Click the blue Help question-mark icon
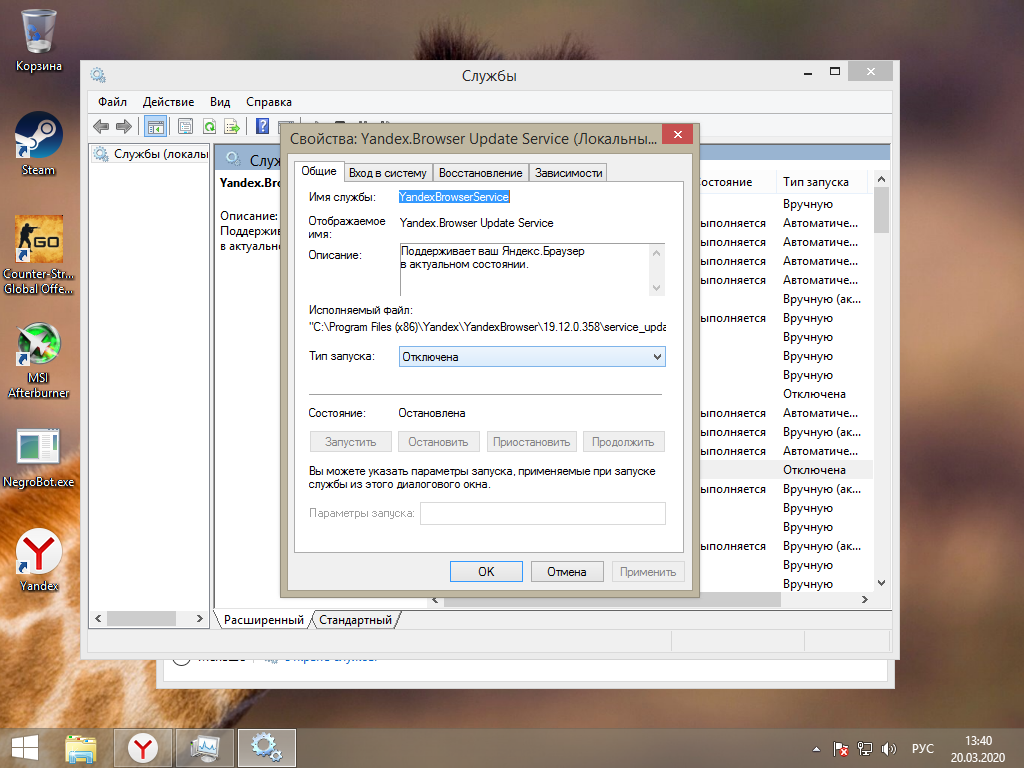This screenshot has height=768, width=1024. coord(263,126)
